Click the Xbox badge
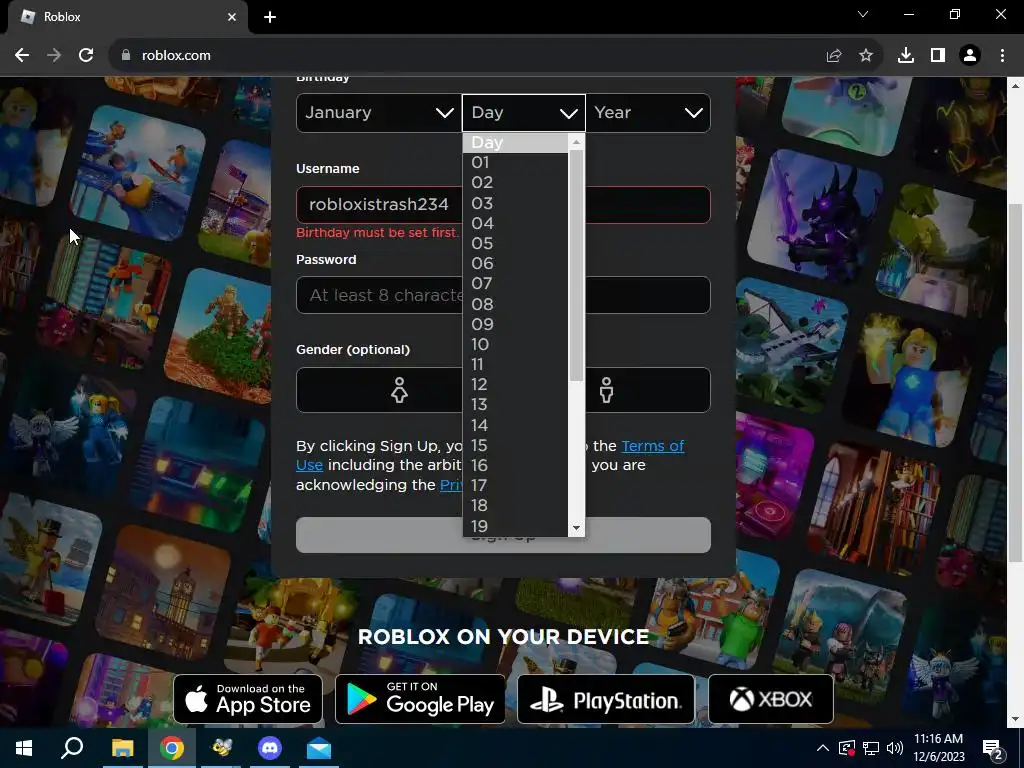 tap(771, 699)
